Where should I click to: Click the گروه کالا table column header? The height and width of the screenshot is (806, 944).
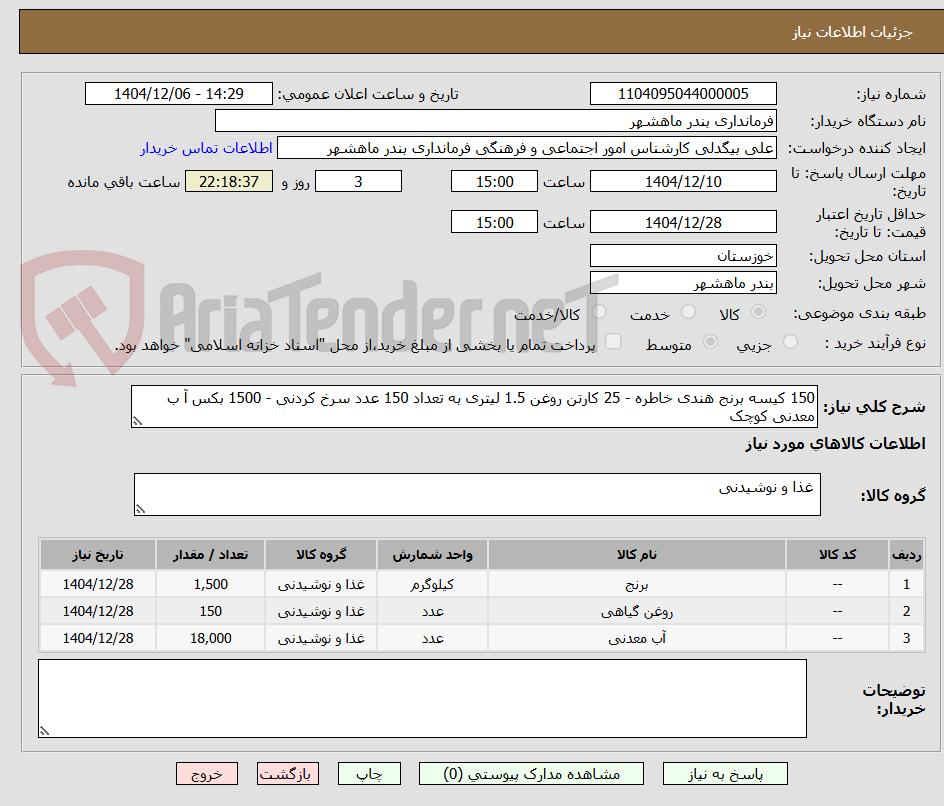coord(321,554)
